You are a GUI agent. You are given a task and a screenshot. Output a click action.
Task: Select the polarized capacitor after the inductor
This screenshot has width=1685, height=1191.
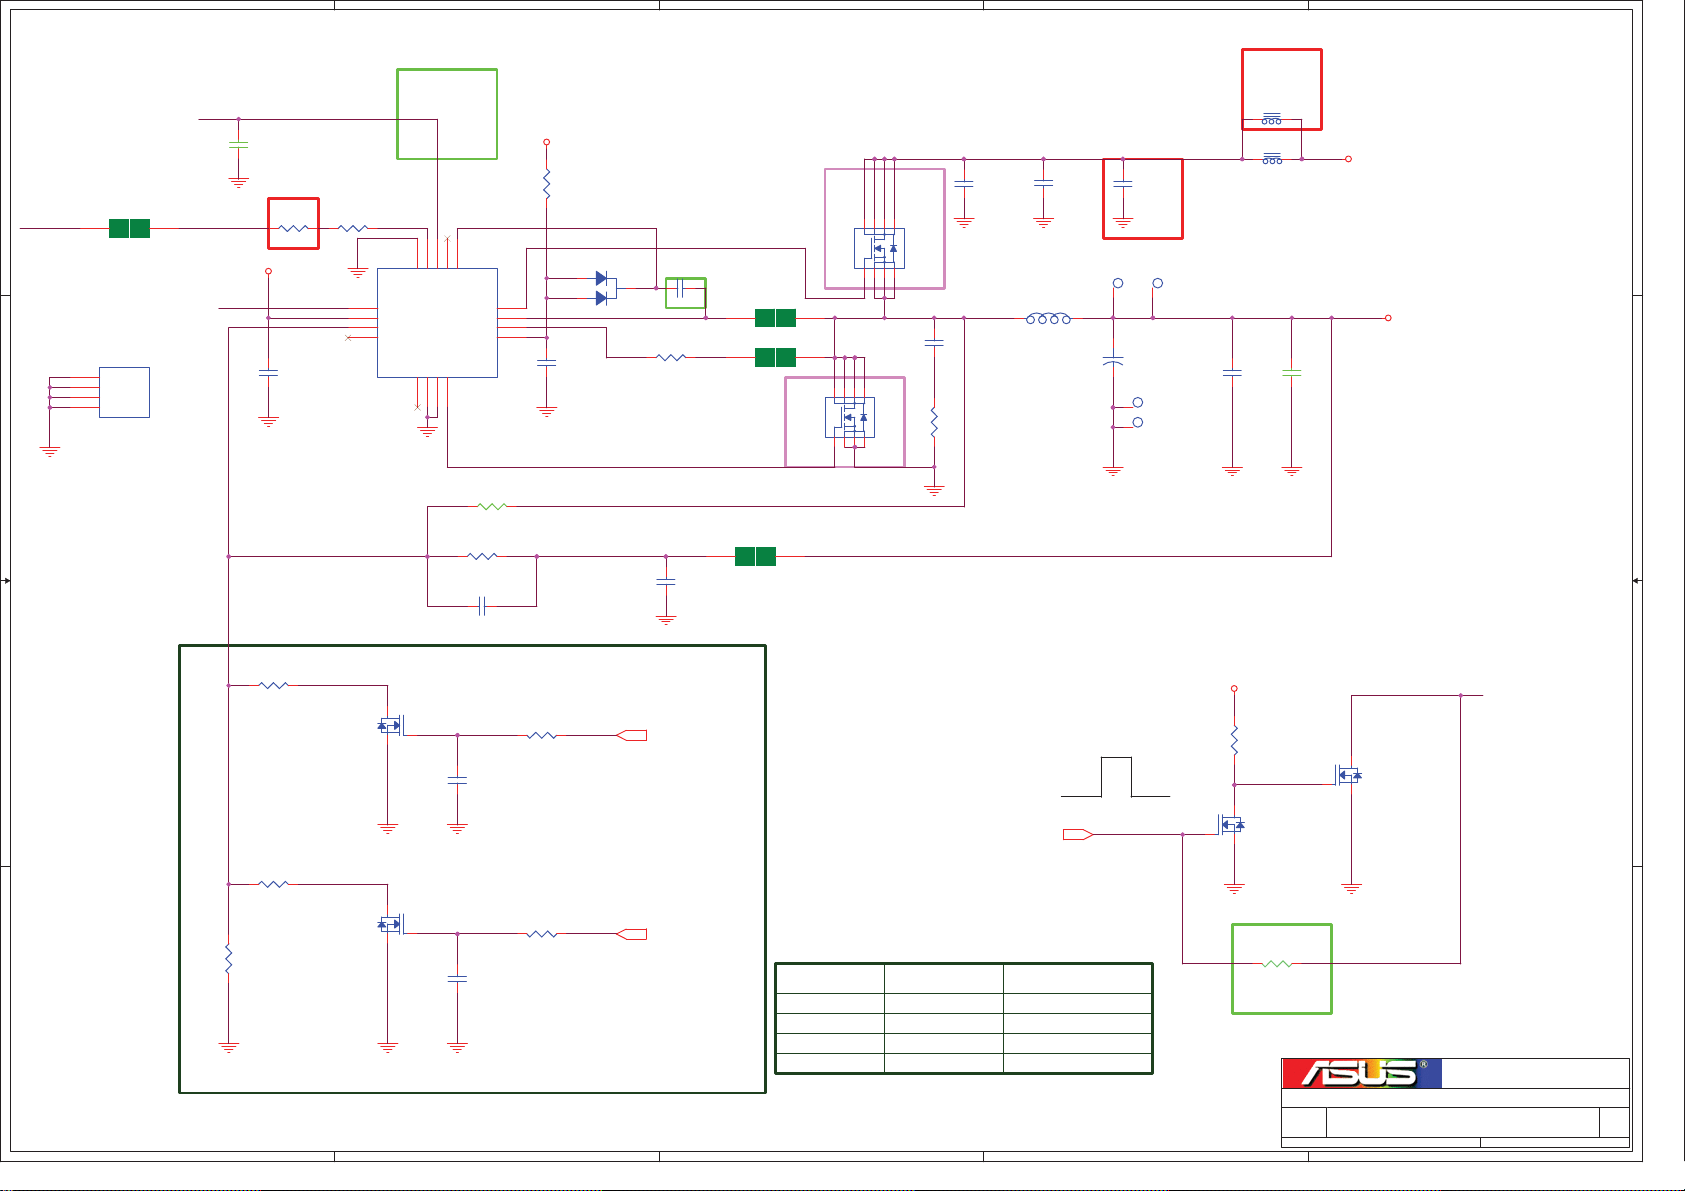click(1113, 360)
